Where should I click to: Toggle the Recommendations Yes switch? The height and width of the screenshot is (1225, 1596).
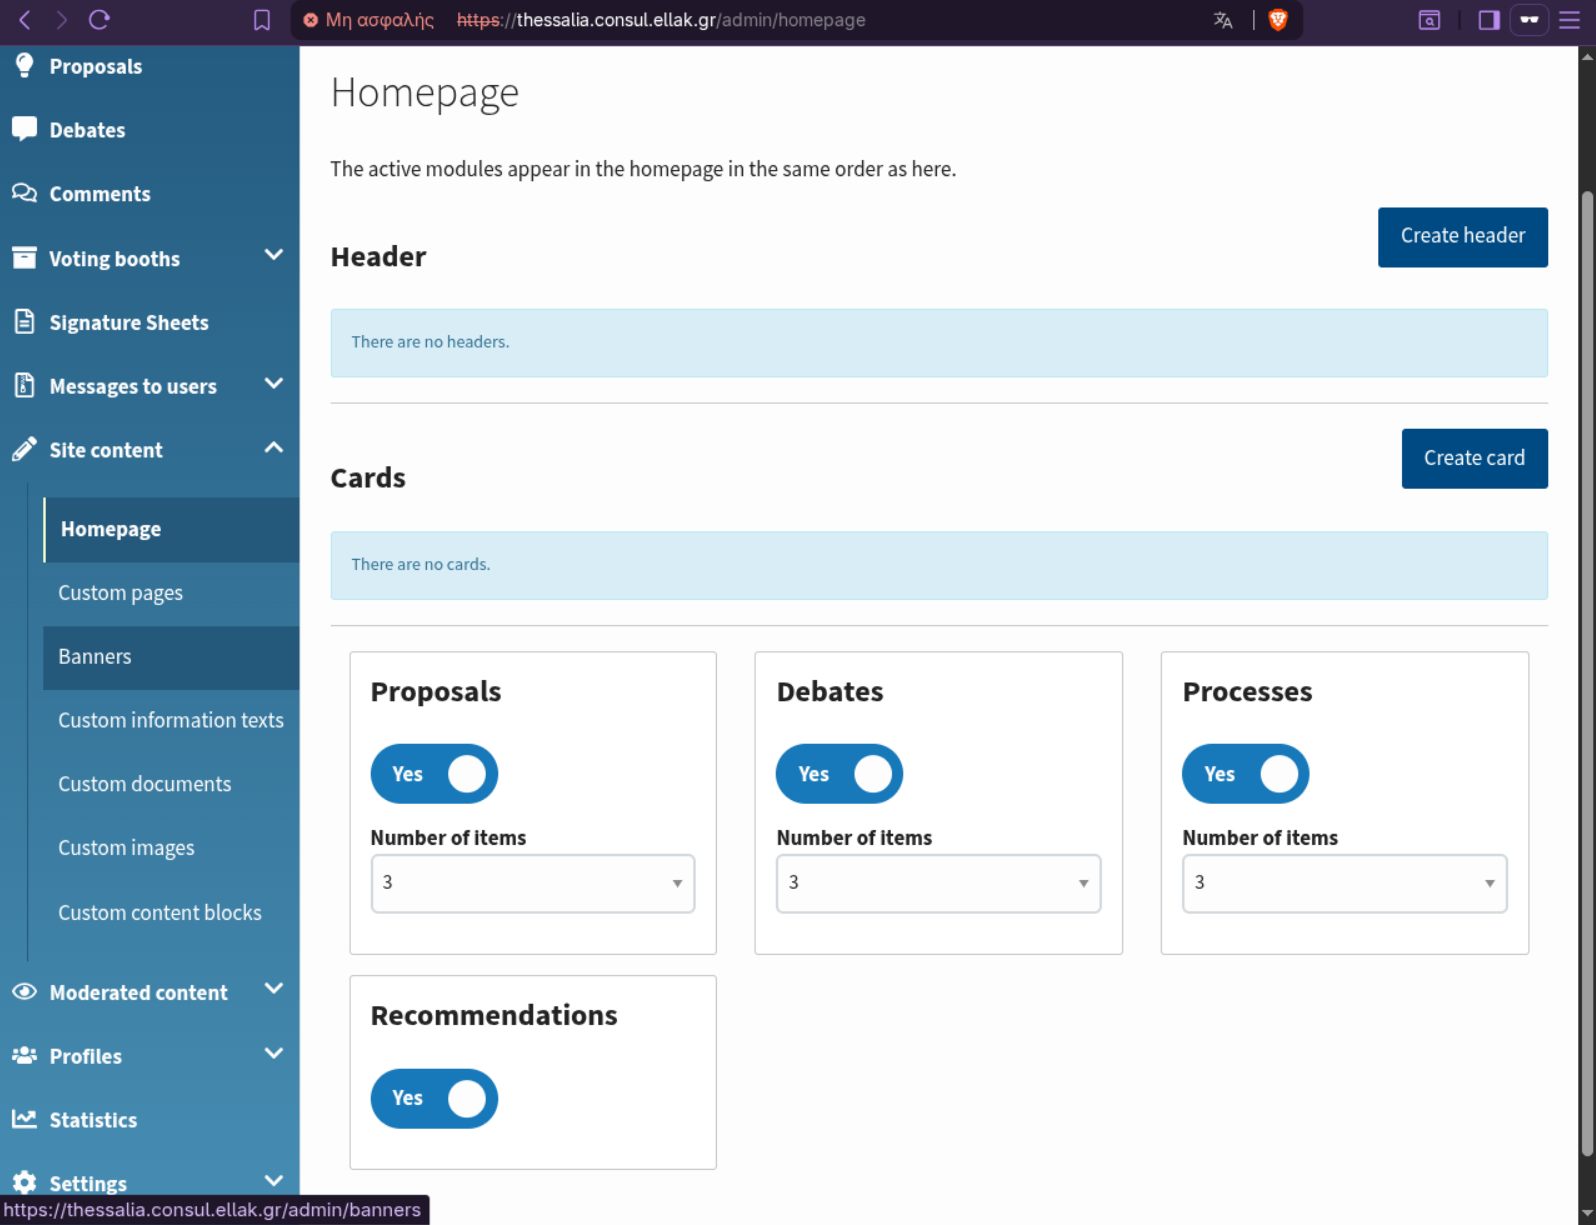[x=434, y=1098]
